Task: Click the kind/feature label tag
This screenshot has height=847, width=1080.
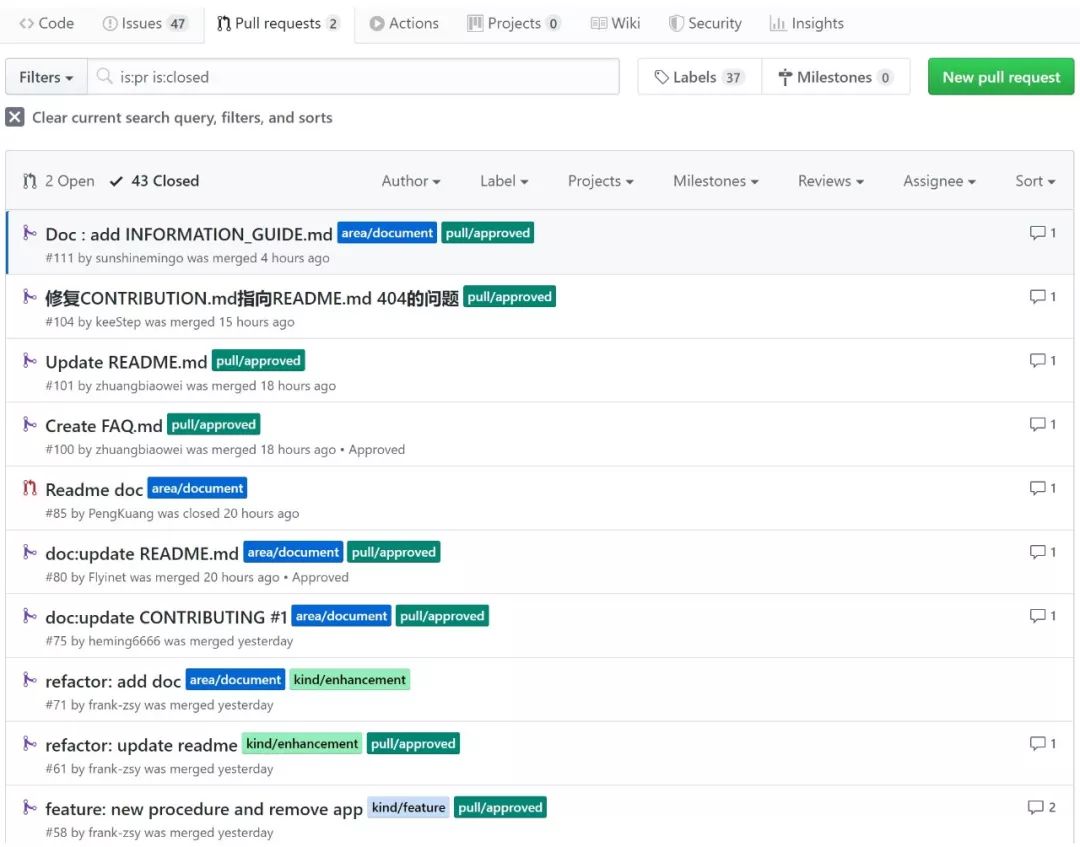Action: coord(408,808)
